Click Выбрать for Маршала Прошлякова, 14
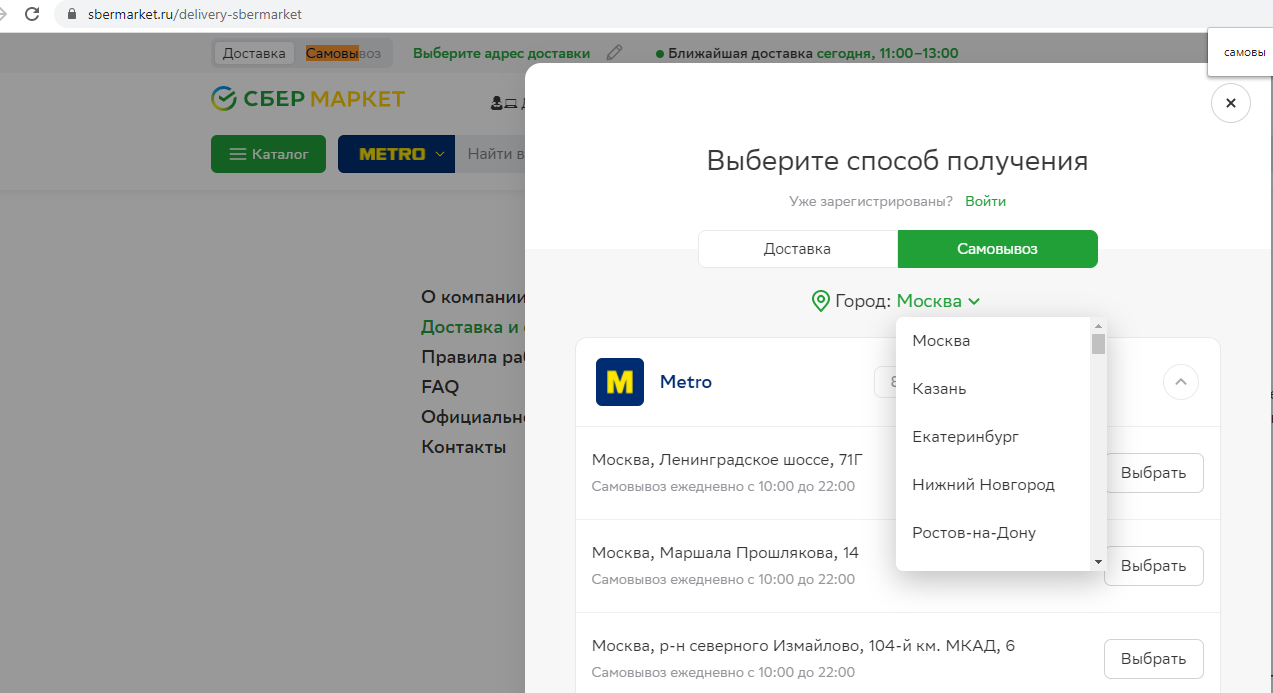 pos(1153,565)
